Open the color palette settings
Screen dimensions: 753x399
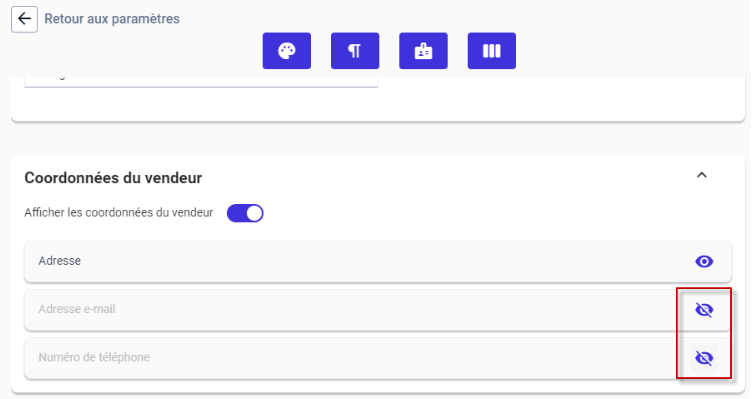pyautogui.click(x=287, y=51)
